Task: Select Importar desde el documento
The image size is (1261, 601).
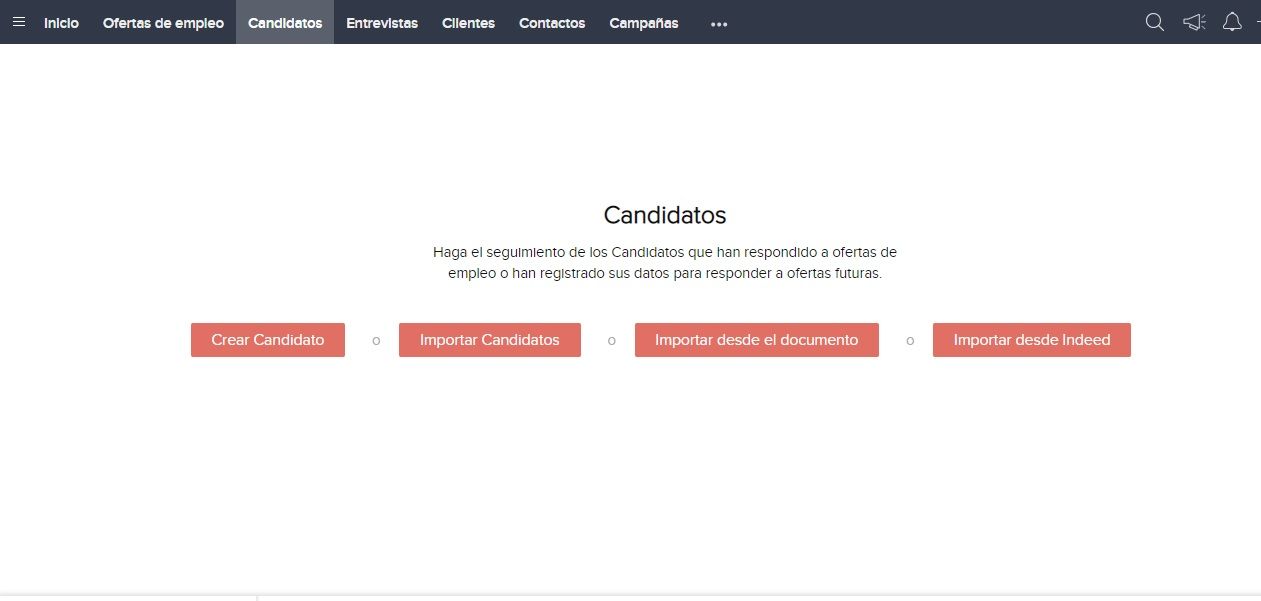Action: point(756,339)
